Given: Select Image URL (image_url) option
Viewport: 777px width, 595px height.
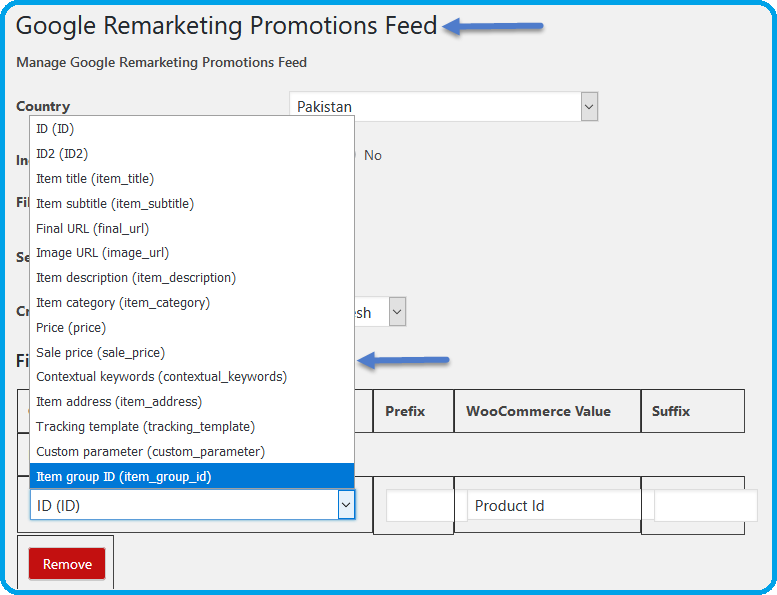Looking at the screenshot, I should coord(192,253).
